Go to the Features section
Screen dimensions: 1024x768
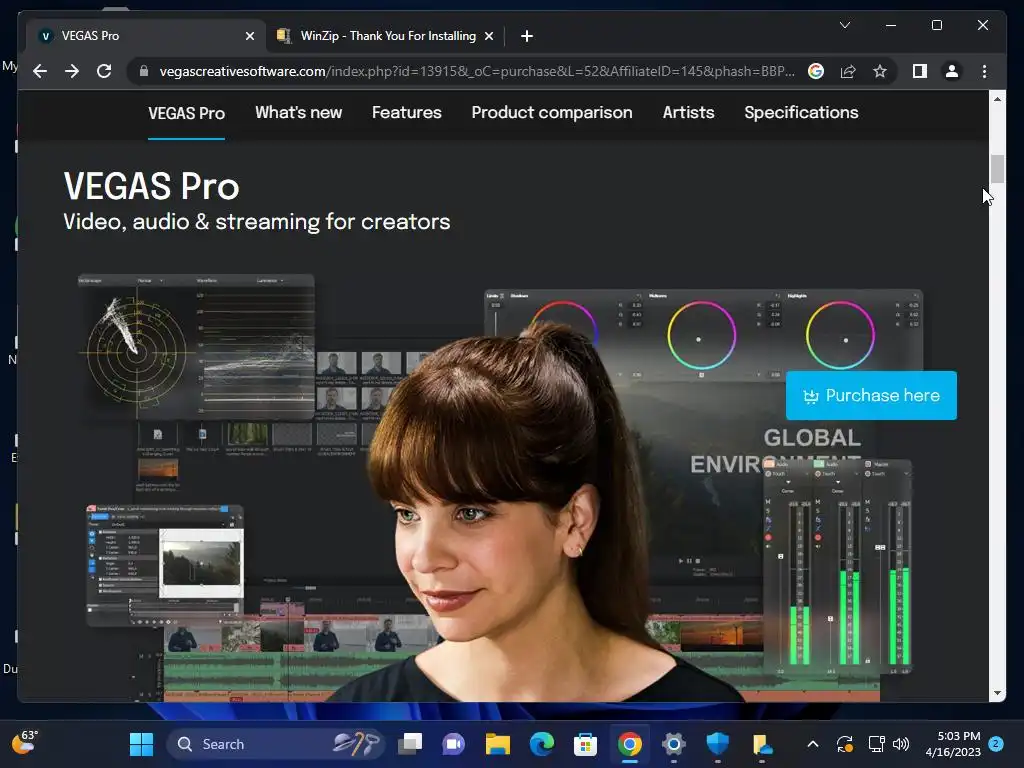[x=407, y=112]
